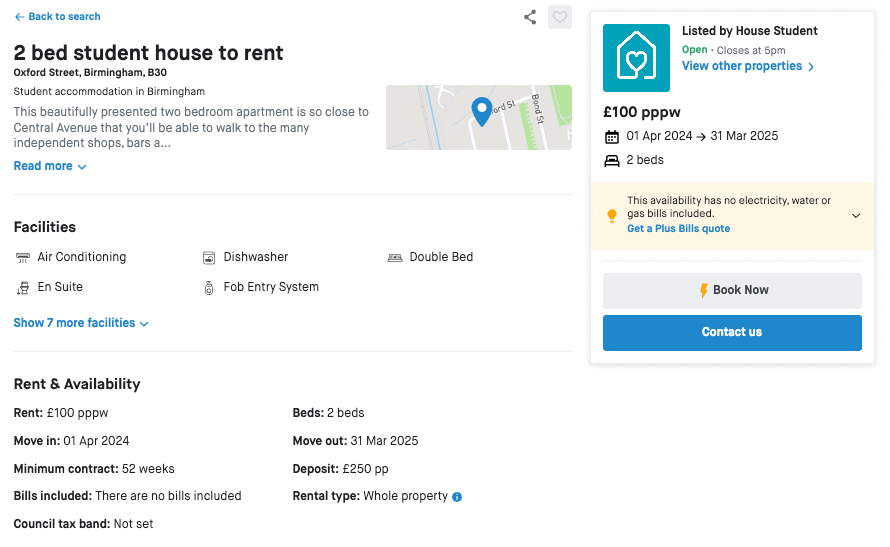Expand the Read more description
The width and height of the screenshot is (890, 547).
[50, 167]
